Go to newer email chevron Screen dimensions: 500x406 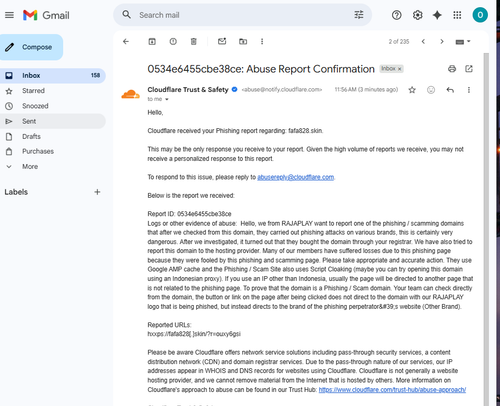(x=423, y=41)
